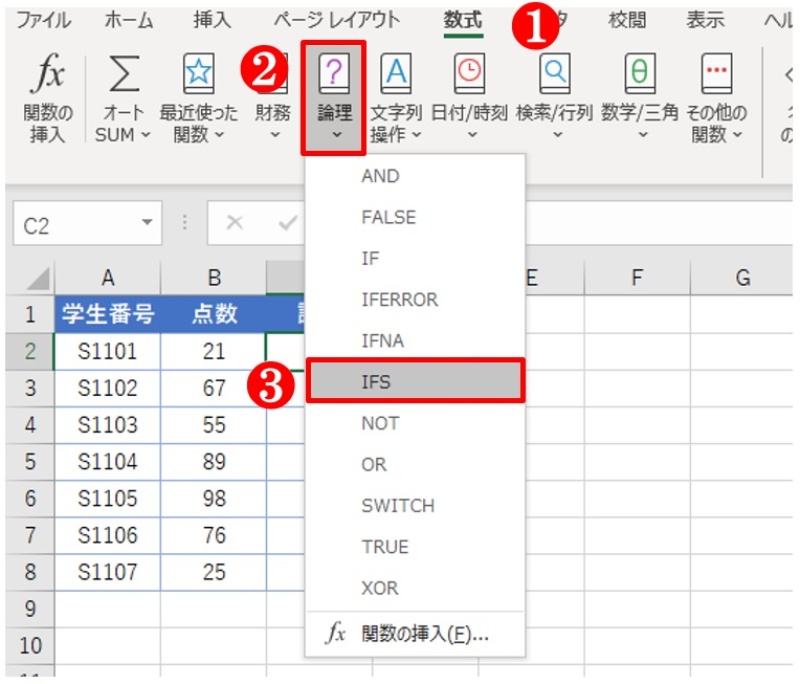Select IFS from the logical functions list

pyautogui.click(x=414, y=382)
